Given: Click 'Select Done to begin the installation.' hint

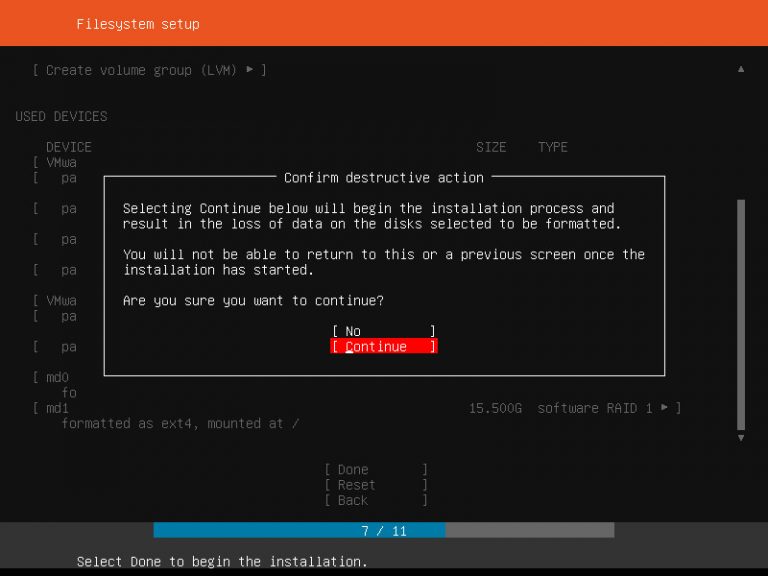Looking at the screenshot, I should [222, 561].
